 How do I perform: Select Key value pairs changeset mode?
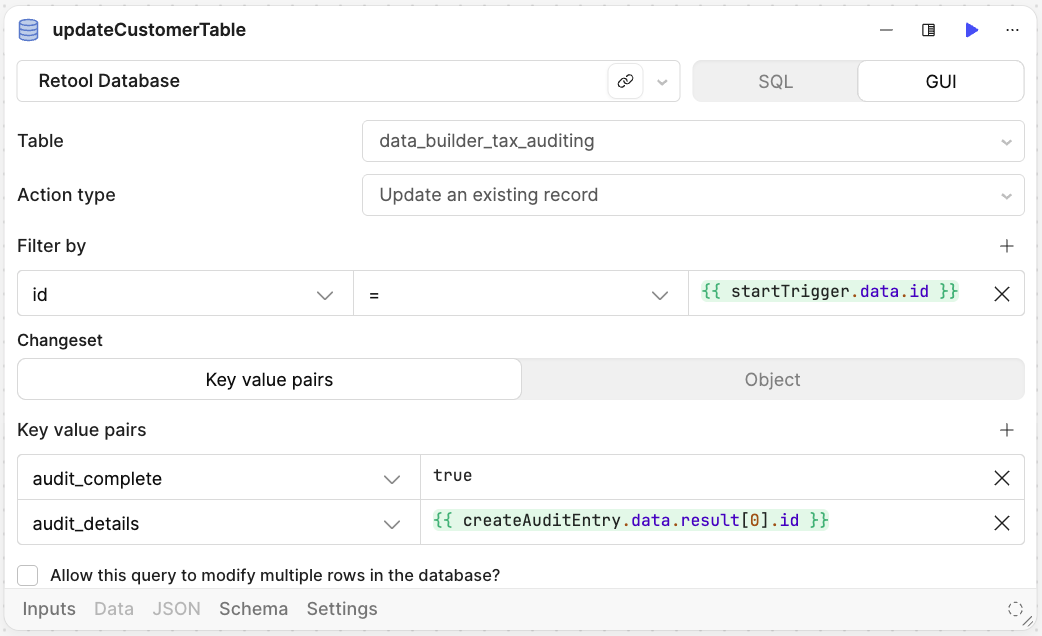pyautogui.click(x=268, y=379)
